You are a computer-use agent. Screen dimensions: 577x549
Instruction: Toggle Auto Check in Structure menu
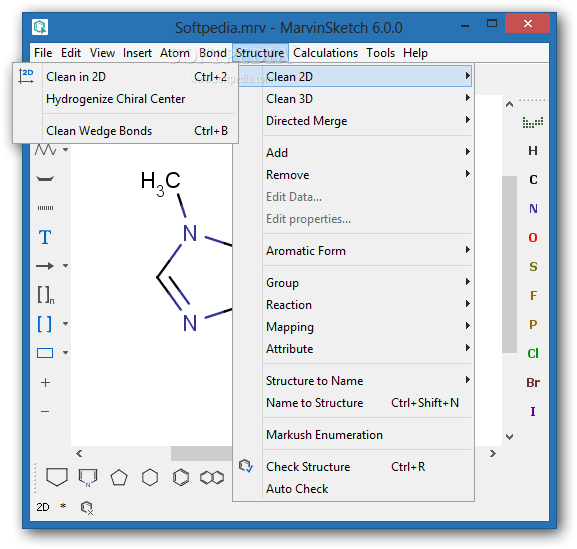[x=354, y=489]
